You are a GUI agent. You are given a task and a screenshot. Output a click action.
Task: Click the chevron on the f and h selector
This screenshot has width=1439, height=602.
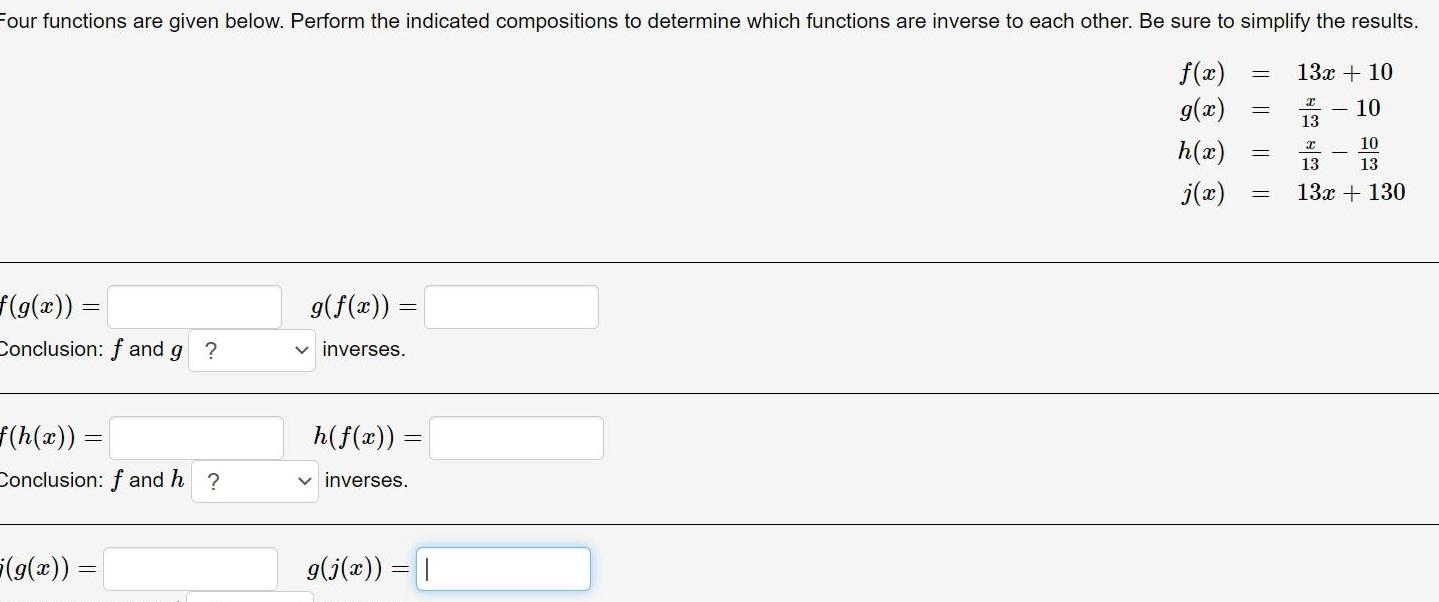302,480
